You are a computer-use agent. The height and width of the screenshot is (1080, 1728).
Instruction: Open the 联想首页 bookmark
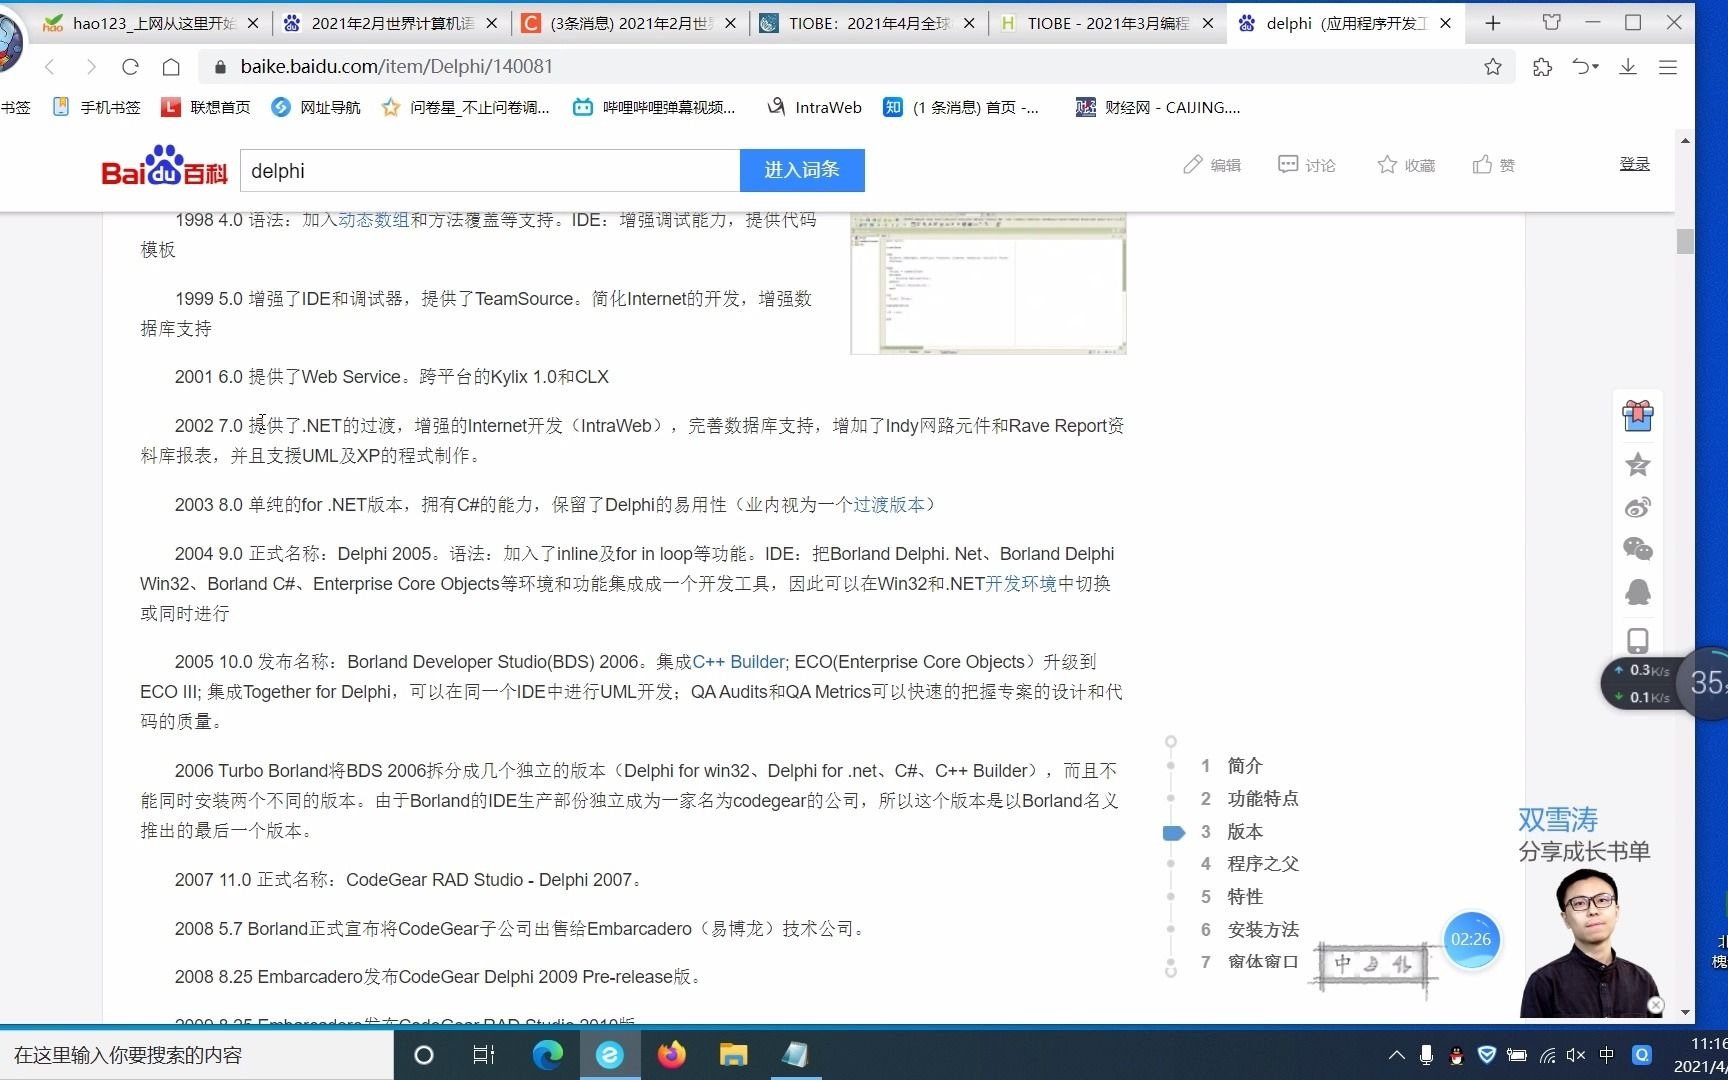(206, 107)
